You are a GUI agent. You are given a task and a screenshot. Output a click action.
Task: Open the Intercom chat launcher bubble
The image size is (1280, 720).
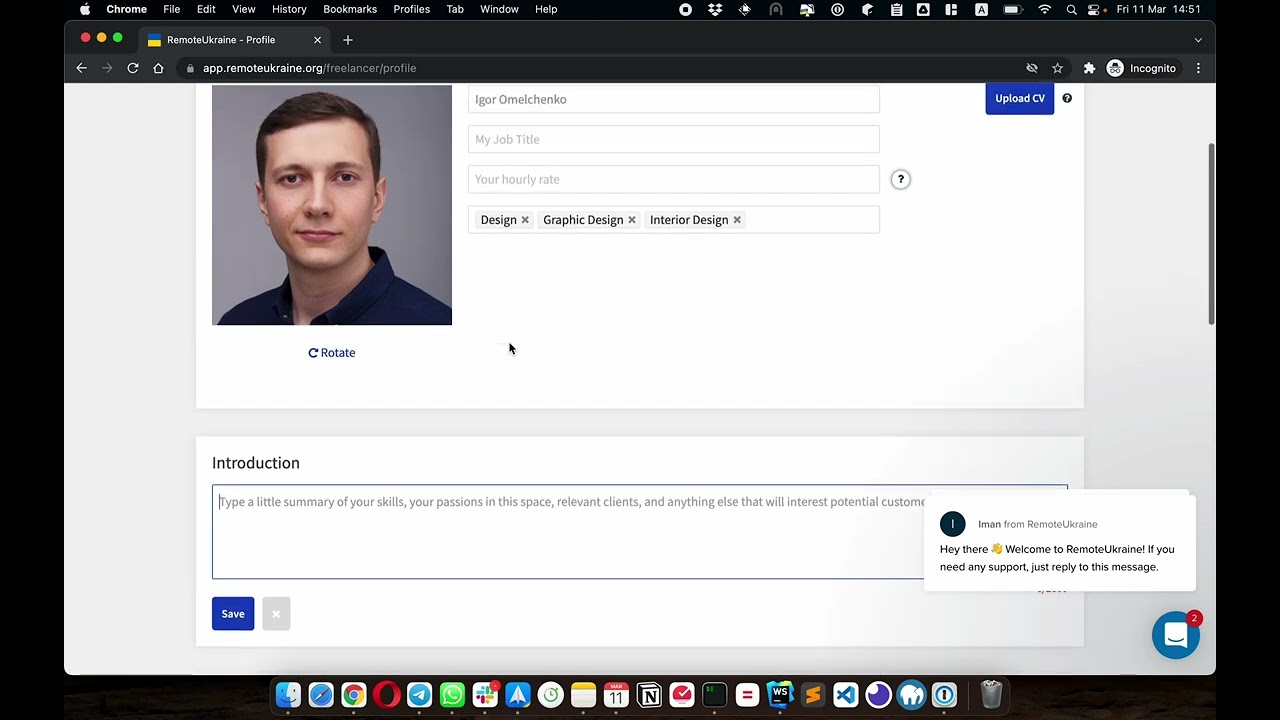pyautogui.click(x=1176, y=635)
